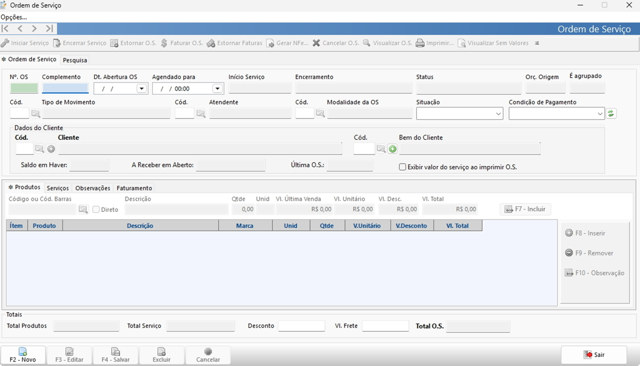
Task: Click Estornar Faturas toolbar button
Action: pyautogui.click(x=235, y=43)
